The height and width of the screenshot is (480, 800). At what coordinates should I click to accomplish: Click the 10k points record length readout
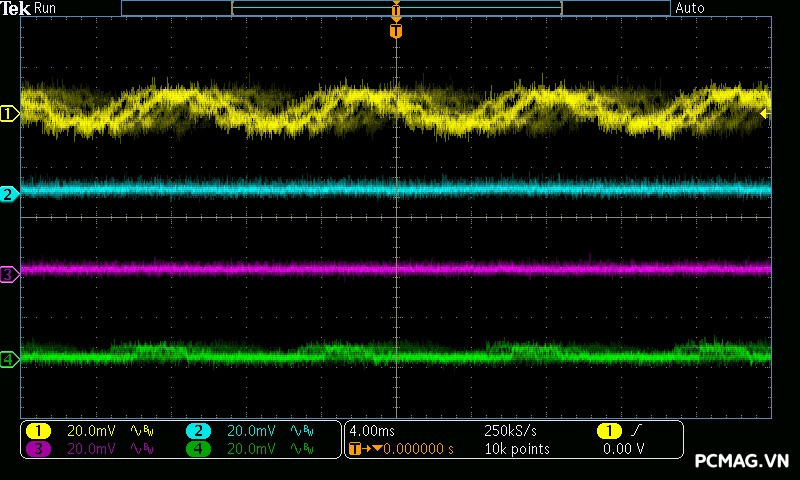516,449
